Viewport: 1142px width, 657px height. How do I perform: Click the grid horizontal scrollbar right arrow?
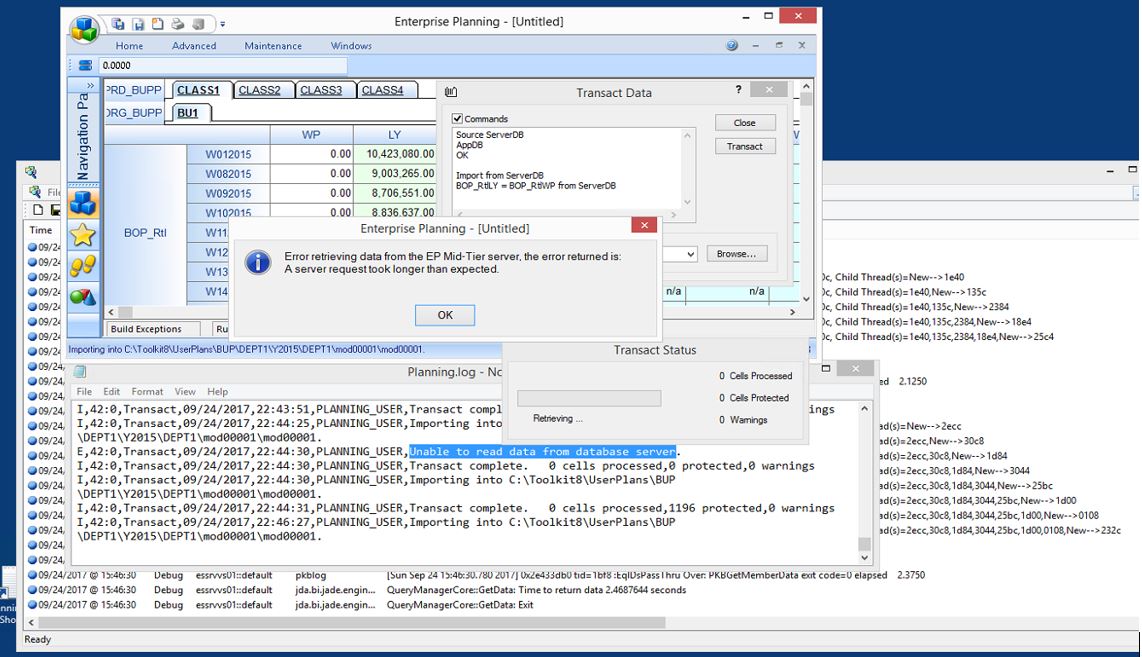tap(792, 312)
